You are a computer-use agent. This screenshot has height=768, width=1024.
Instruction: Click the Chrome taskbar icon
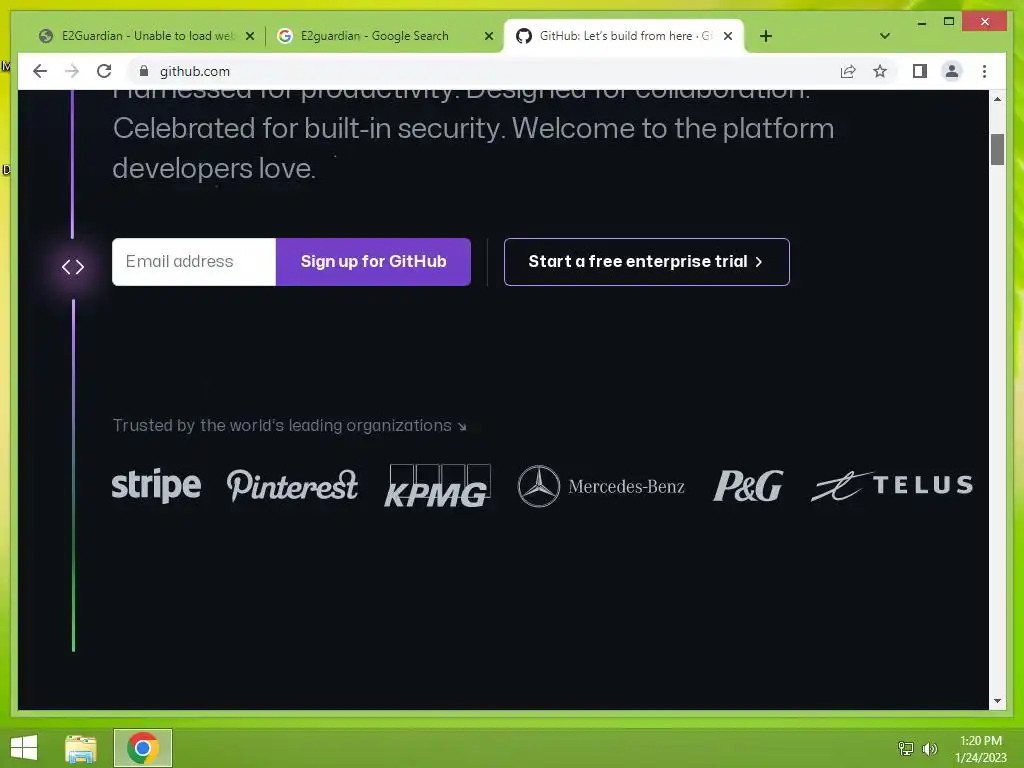142,748
